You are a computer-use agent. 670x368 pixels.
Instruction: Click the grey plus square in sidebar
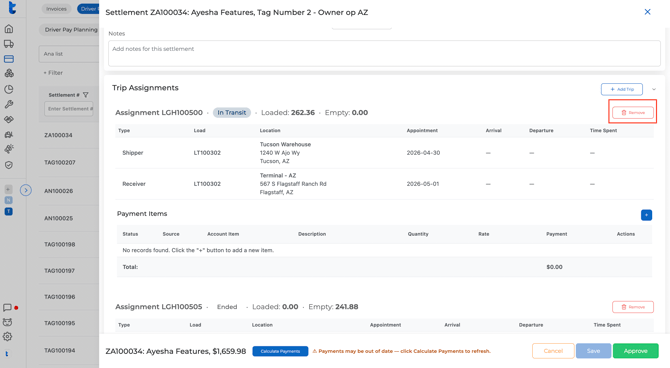tap(9, 189)
